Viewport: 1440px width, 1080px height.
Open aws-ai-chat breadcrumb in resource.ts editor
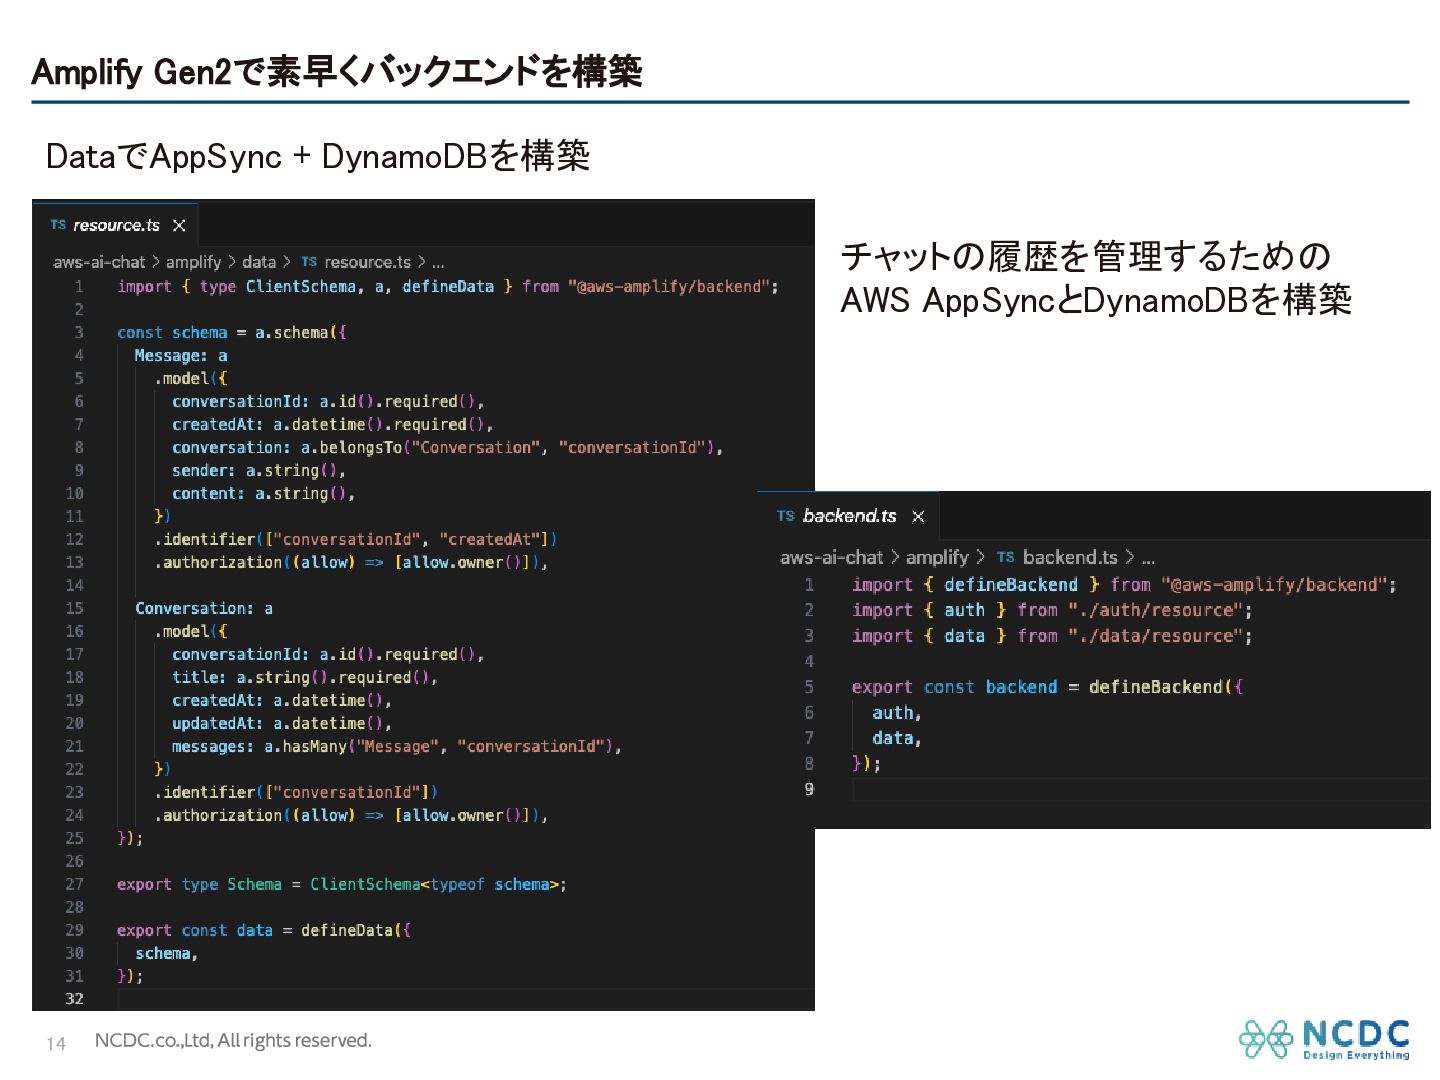coord(99,262)
